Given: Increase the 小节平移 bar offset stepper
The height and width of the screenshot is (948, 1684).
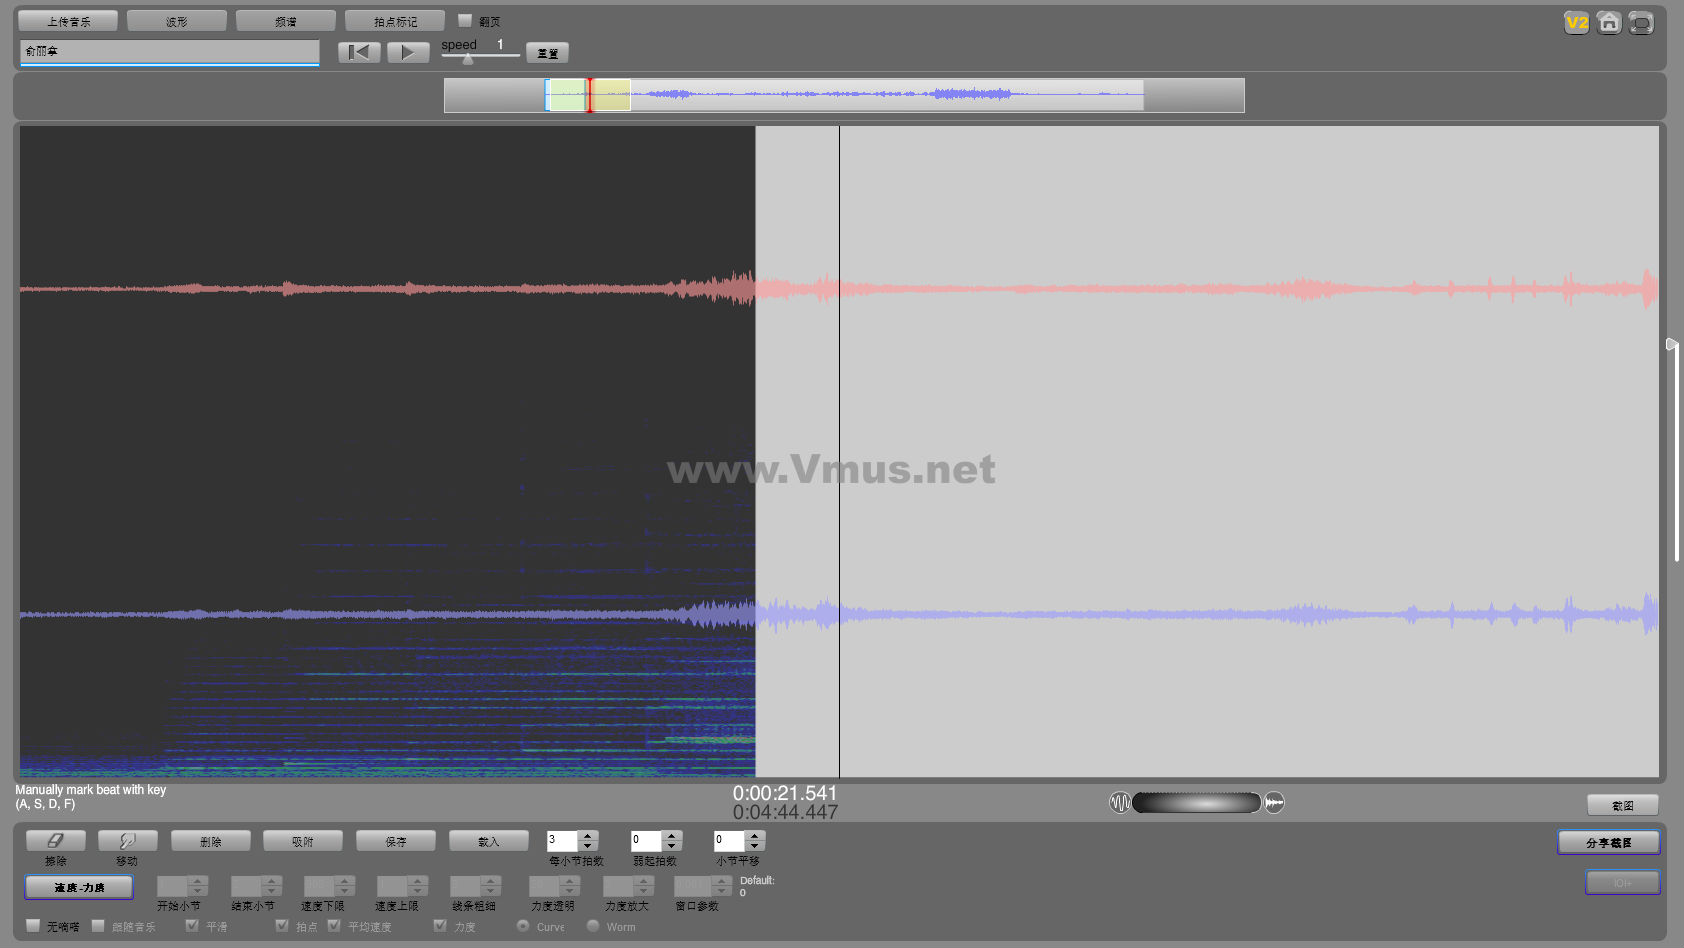Looking at the screenshot, I should point(755,836).
